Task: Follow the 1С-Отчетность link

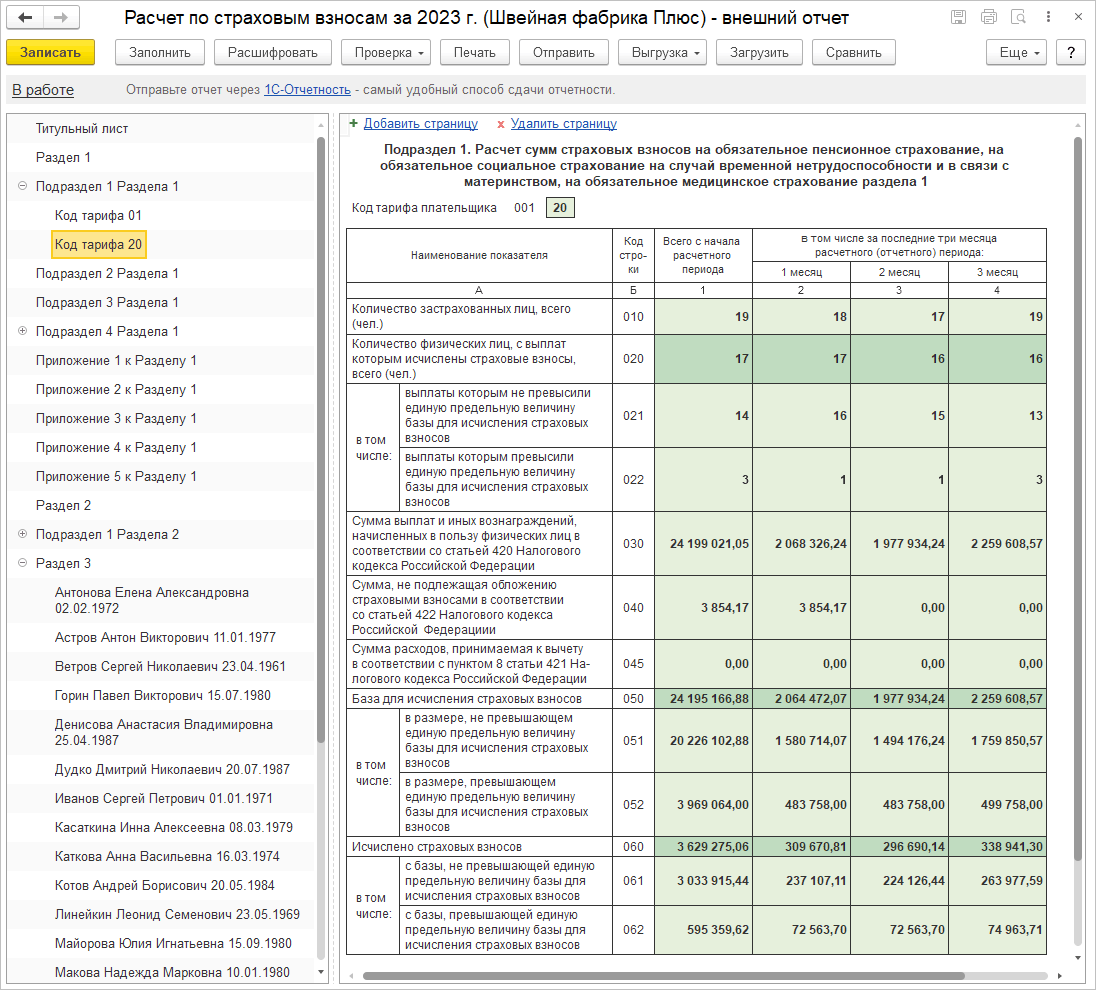Action: (x=307, y=90)
